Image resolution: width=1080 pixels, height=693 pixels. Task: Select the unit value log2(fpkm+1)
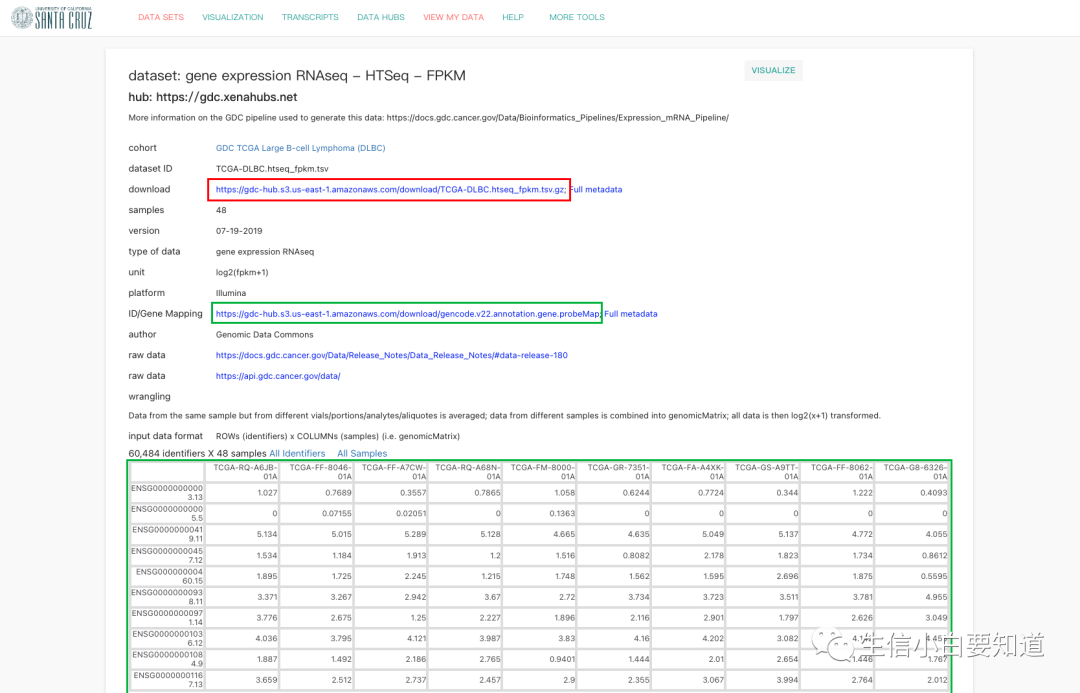(x=242, y=272)
